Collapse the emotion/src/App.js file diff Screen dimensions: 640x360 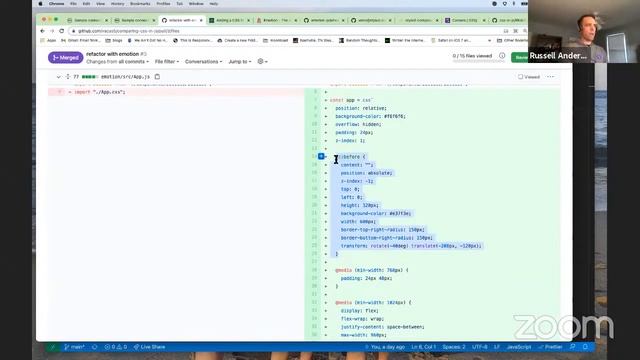click(x=58, y=77)
